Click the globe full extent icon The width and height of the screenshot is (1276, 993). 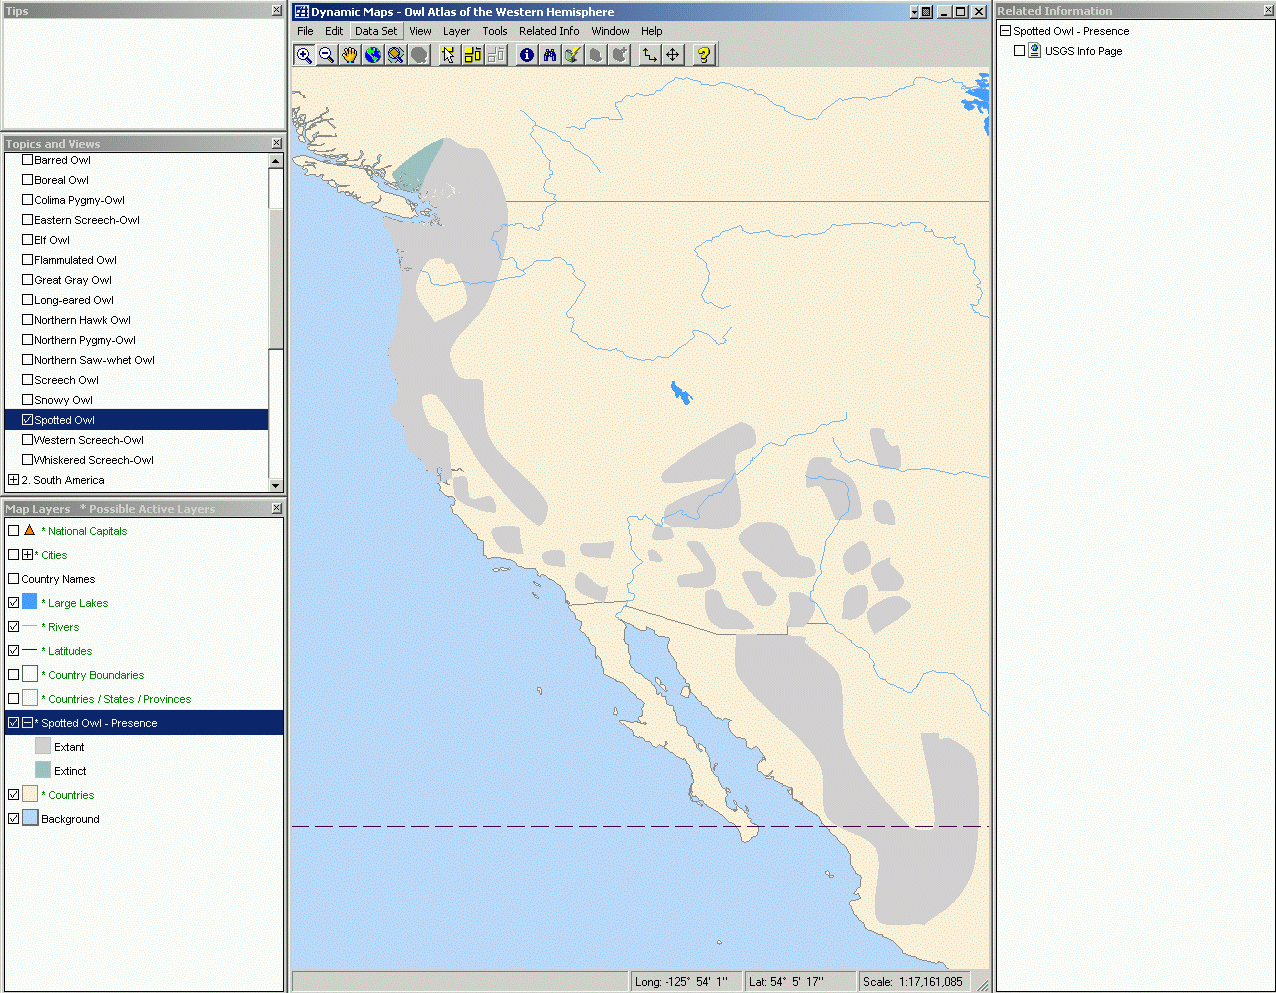pyautogui.click(x=372, y=55)
